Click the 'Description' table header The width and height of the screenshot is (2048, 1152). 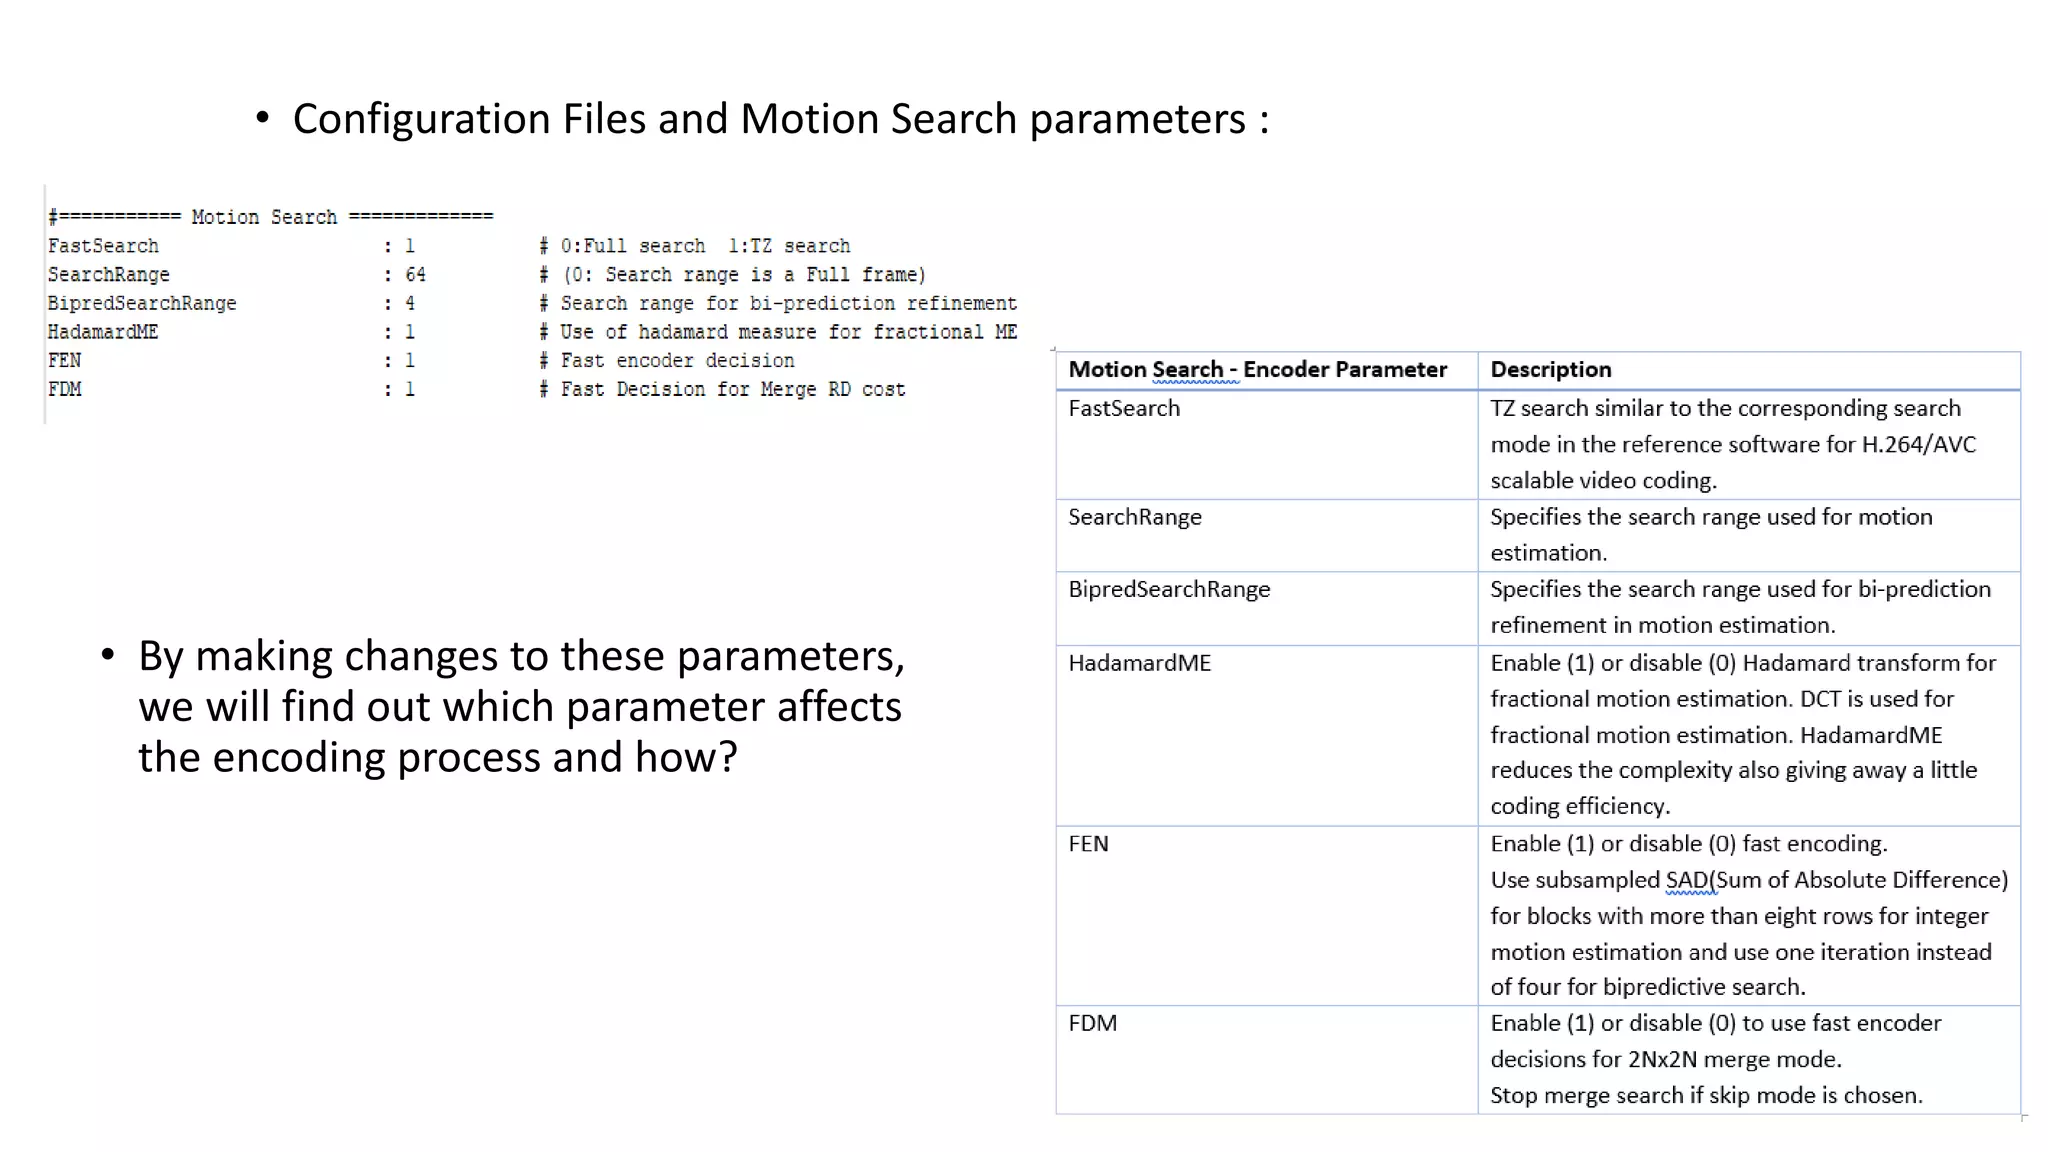click(1550, 370)
